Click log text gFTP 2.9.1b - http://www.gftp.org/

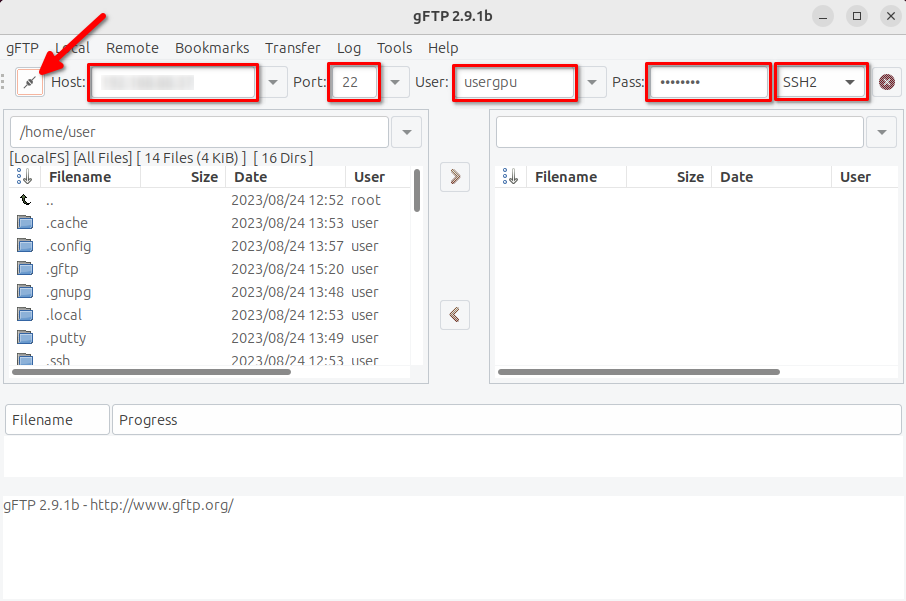(118, 505)
